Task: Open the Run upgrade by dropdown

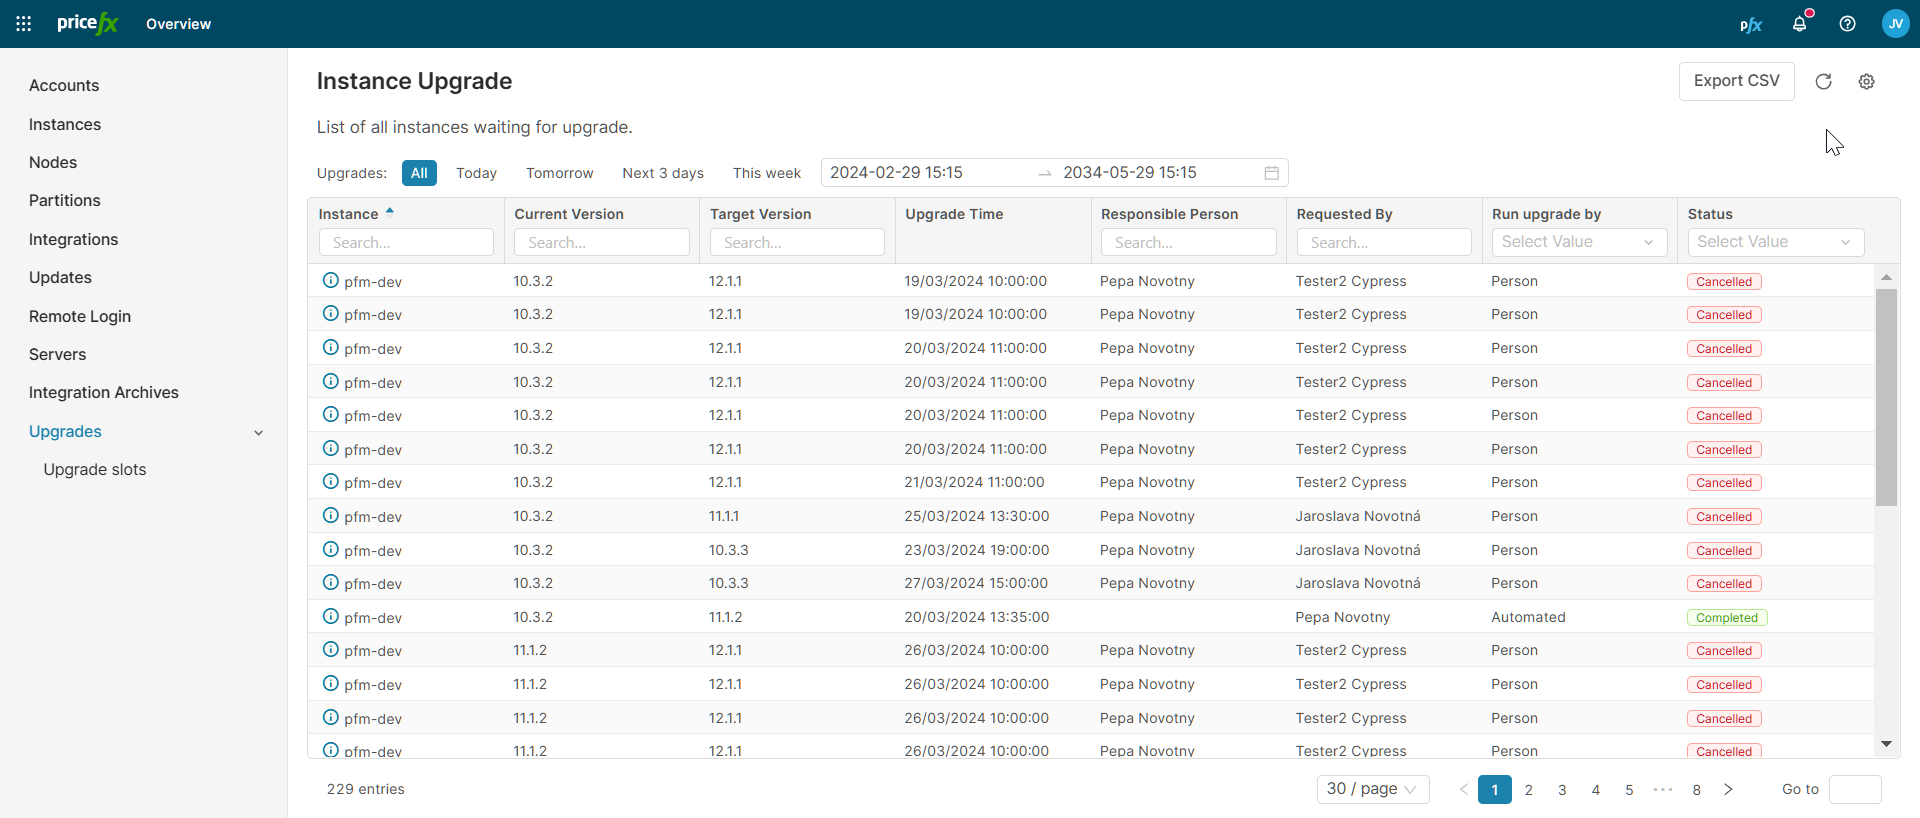Action: [x=1579, y=242]
